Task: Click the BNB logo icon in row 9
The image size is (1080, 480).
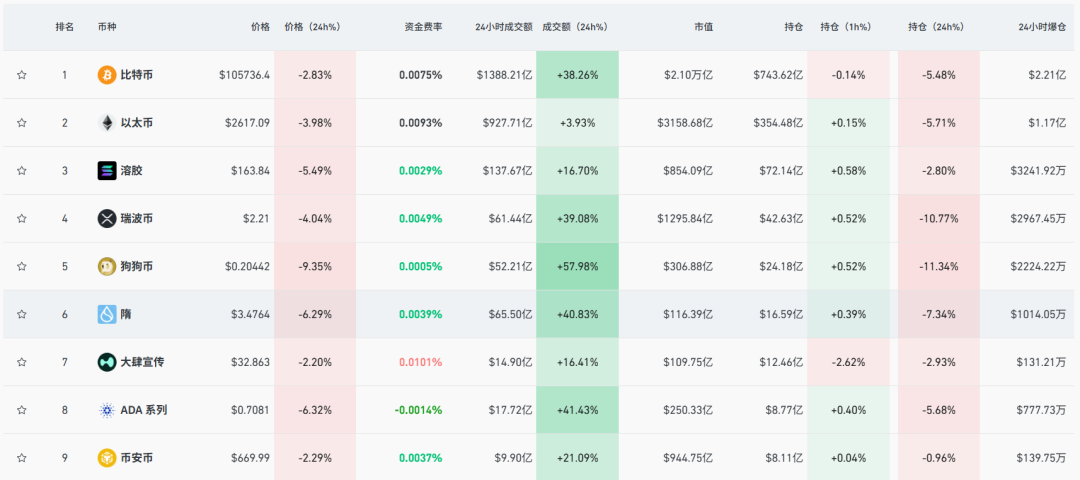Action: tap(107, 458)
